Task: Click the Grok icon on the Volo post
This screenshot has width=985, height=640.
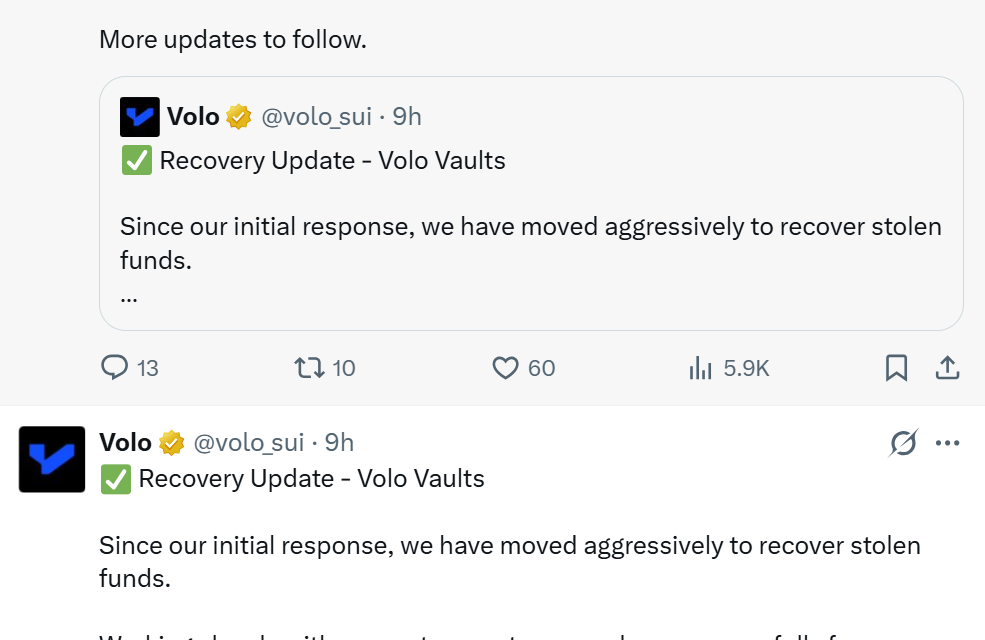Action: 903,442
